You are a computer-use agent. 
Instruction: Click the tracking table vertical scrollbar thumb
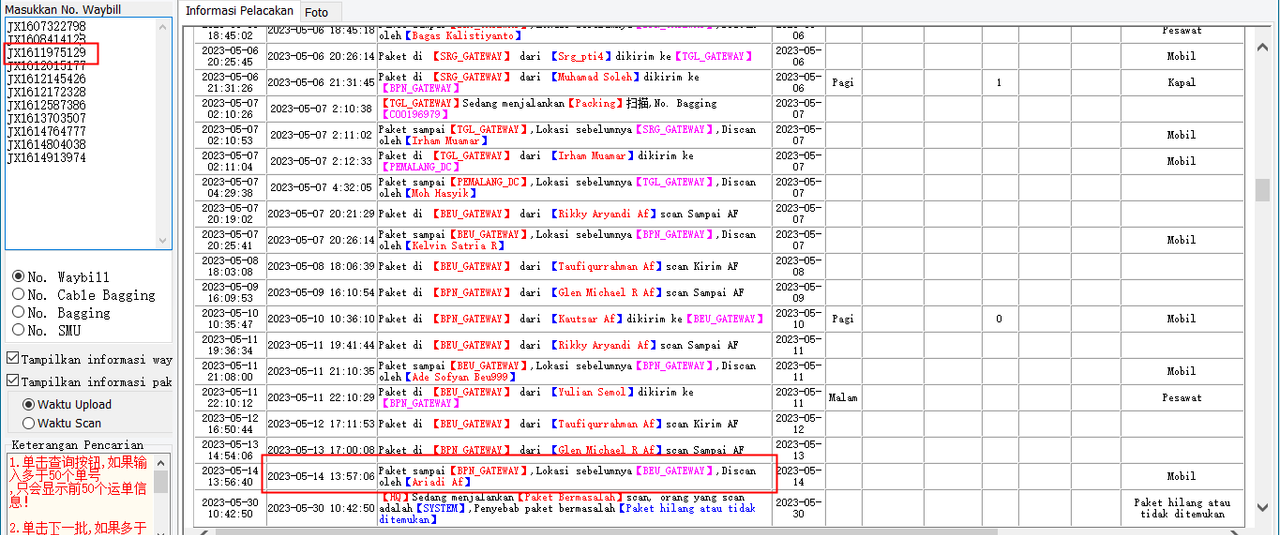(1263, 190)
